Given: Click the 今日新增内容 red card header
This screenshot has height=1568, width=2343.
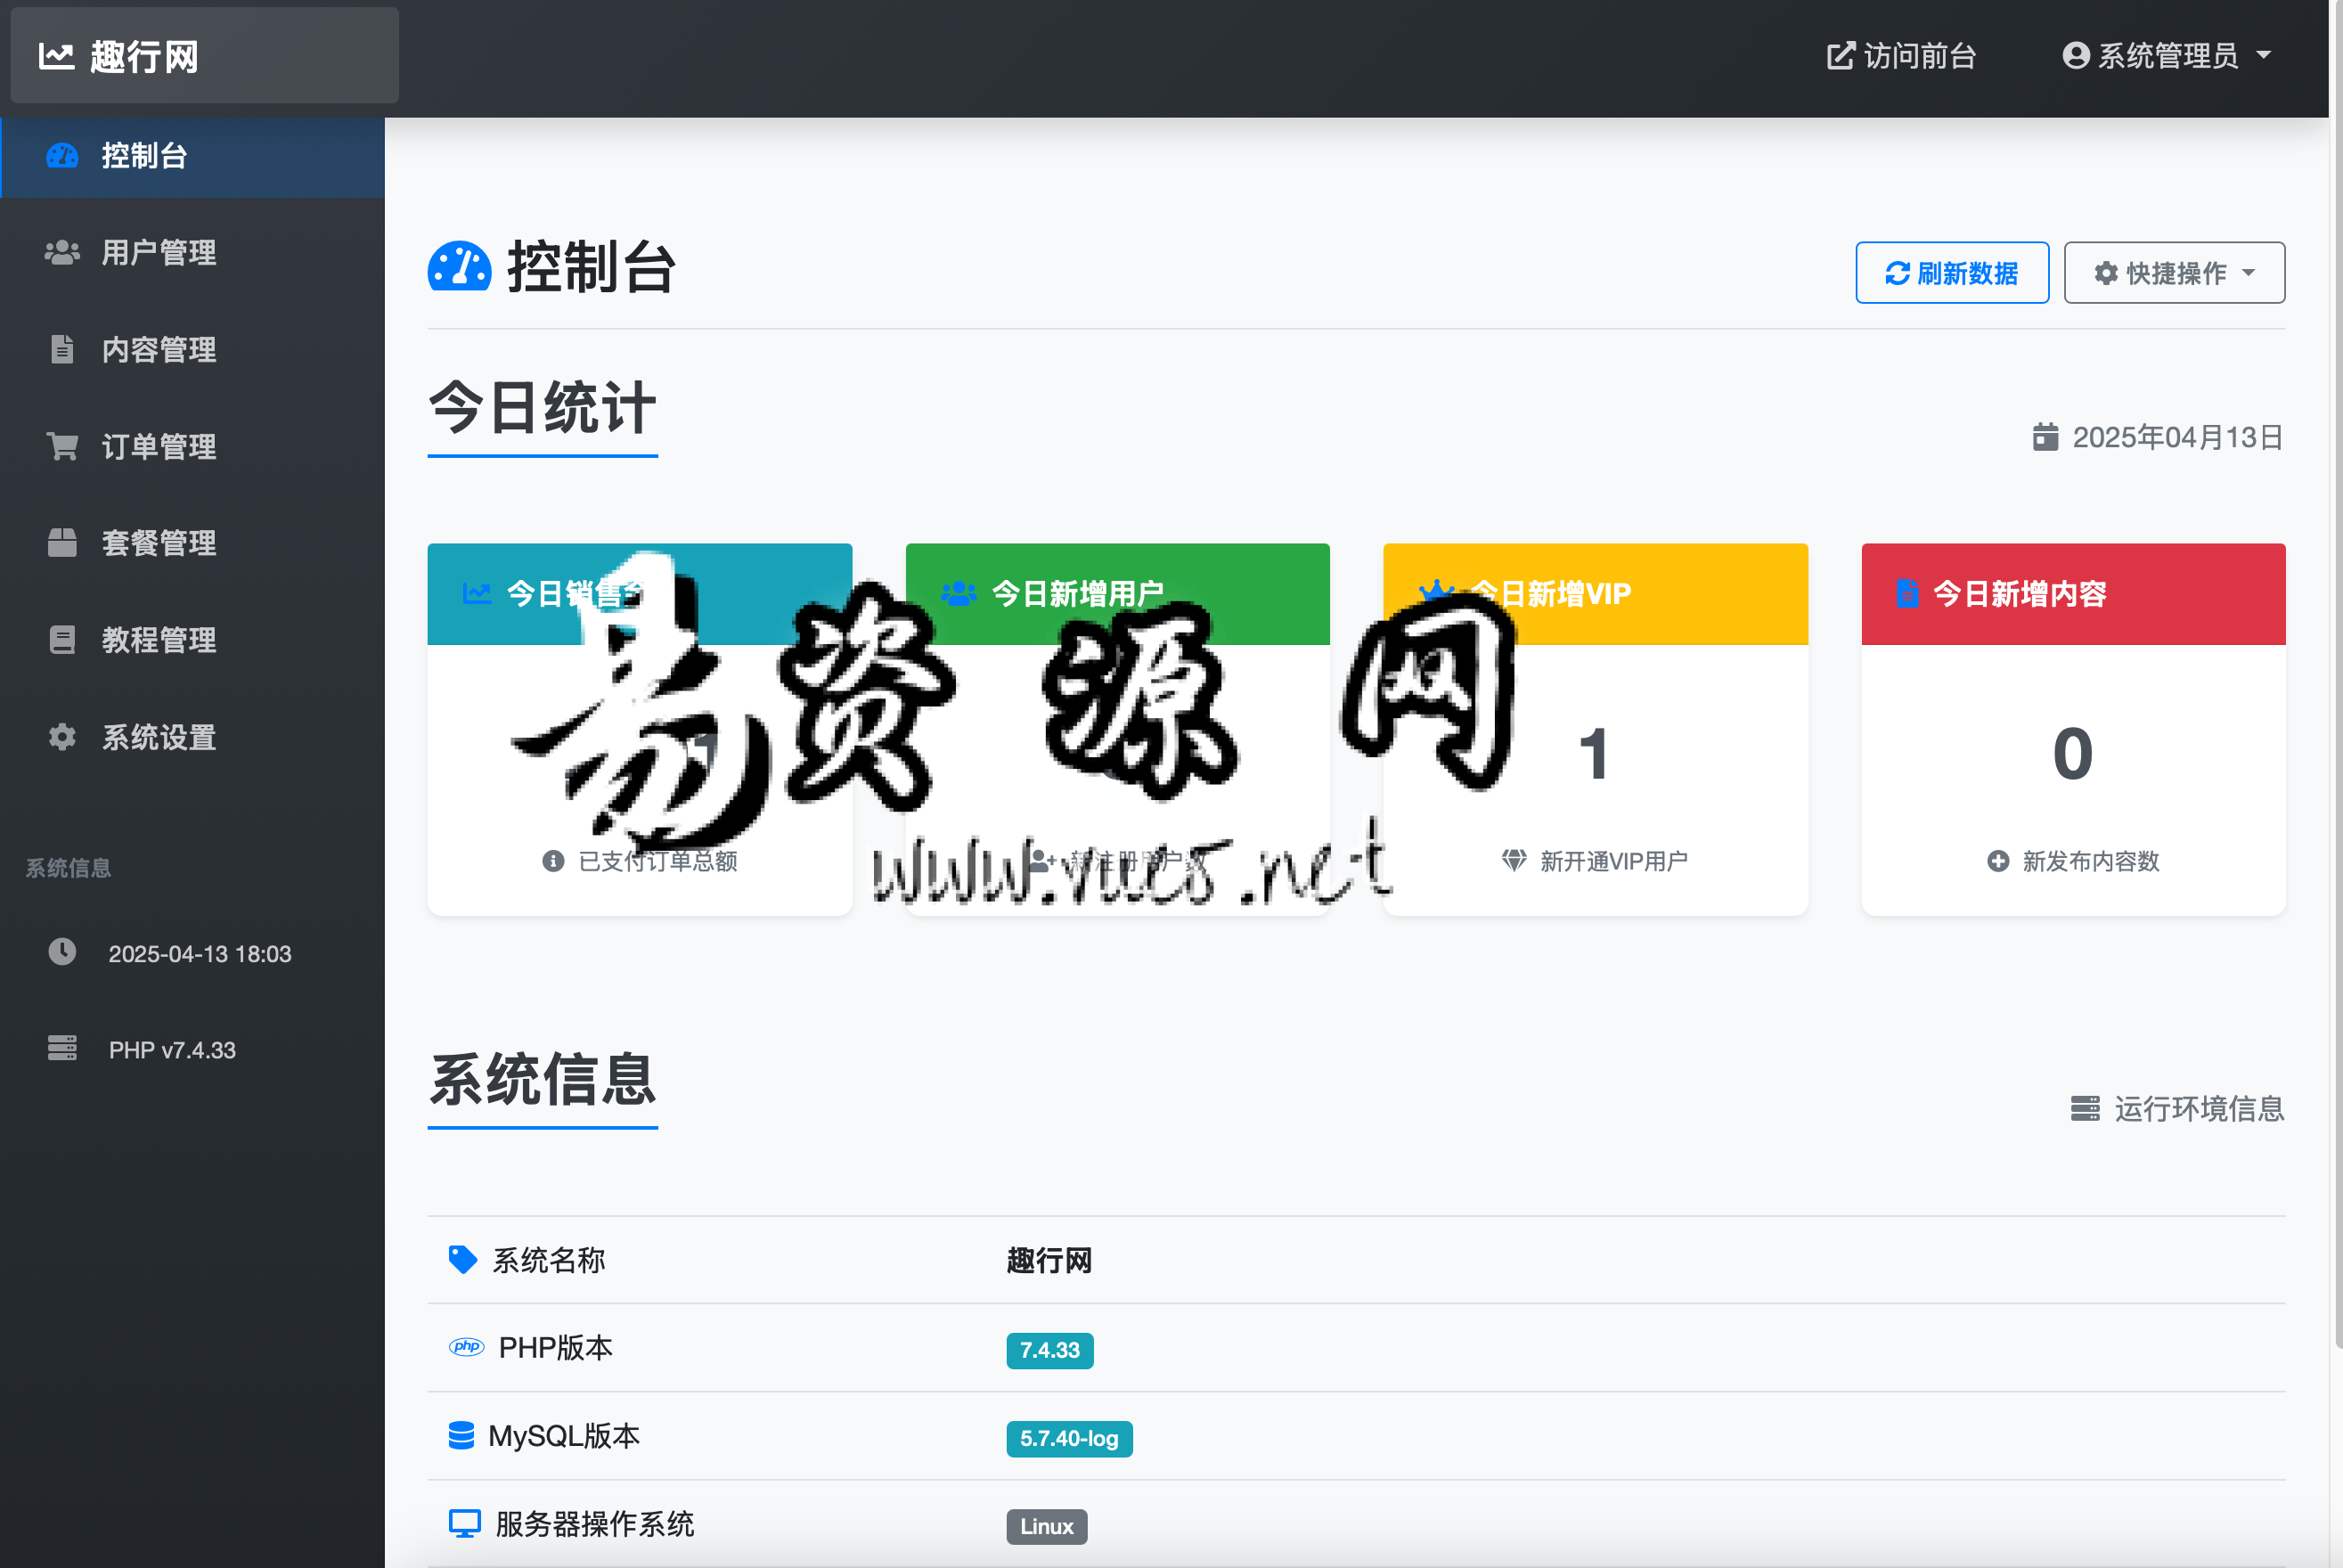Looking at the screenshot, I should (x=2072, y=594).
